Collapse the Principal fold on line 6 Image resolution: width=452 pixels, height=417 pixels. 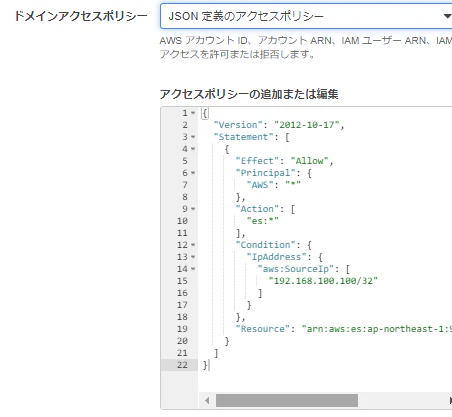[193, 173]
